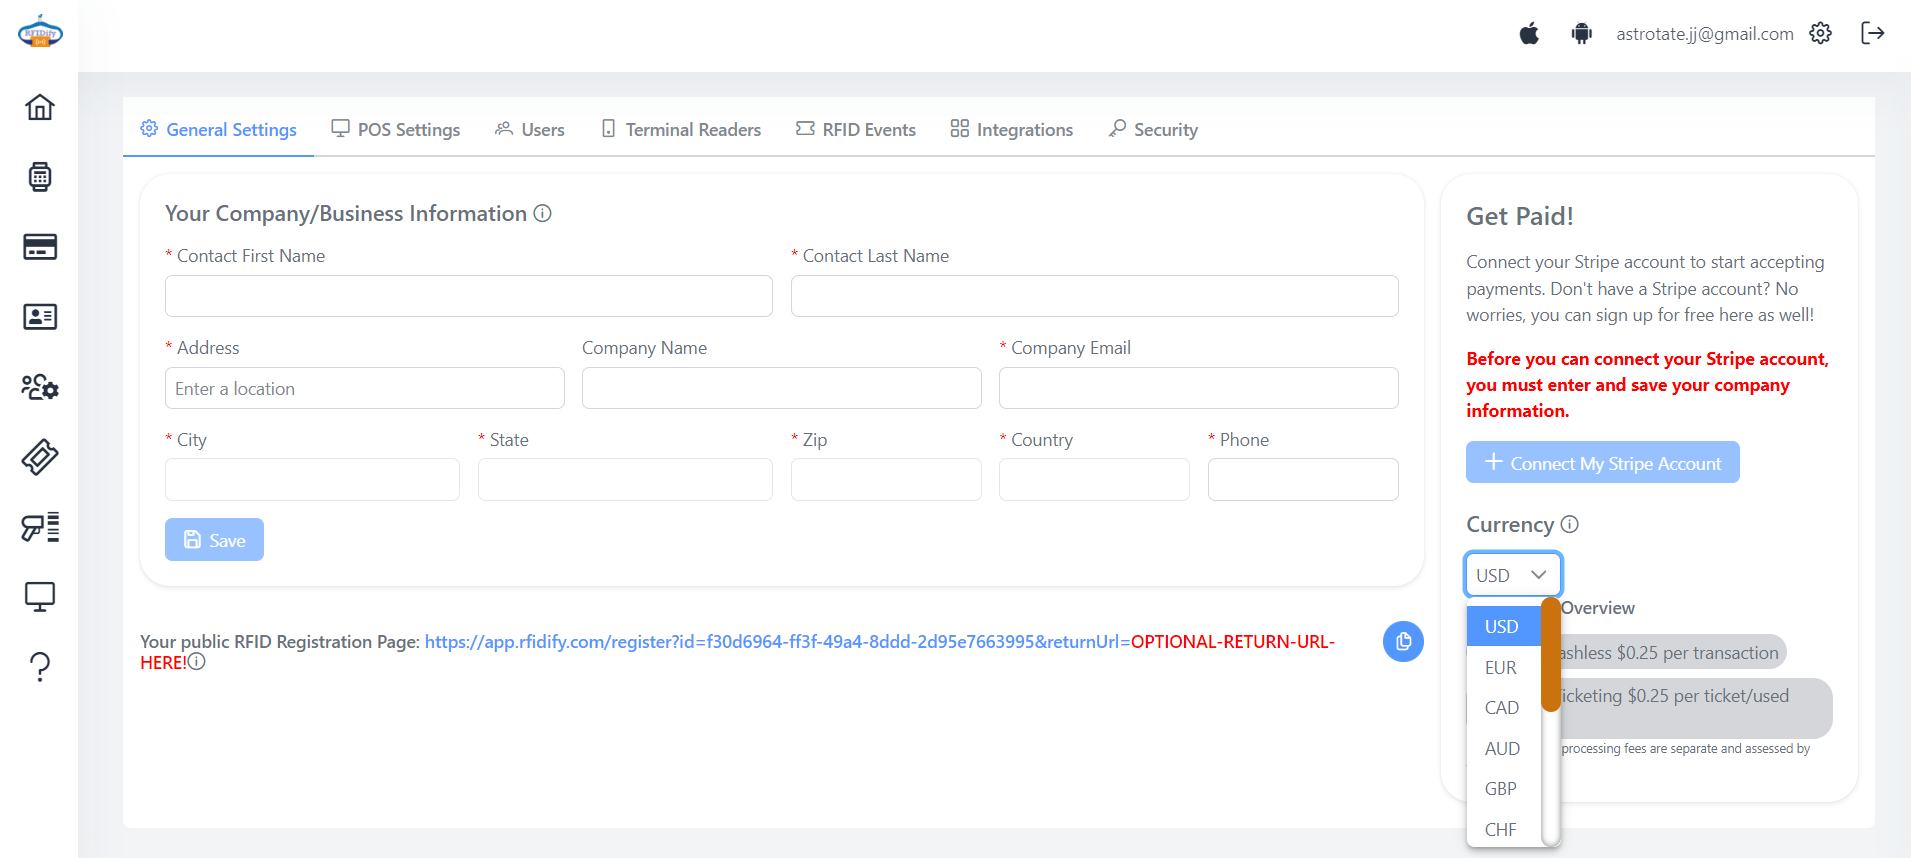Select CHF in the currency list
1911x858 pixels.
tap(1503, 829)
